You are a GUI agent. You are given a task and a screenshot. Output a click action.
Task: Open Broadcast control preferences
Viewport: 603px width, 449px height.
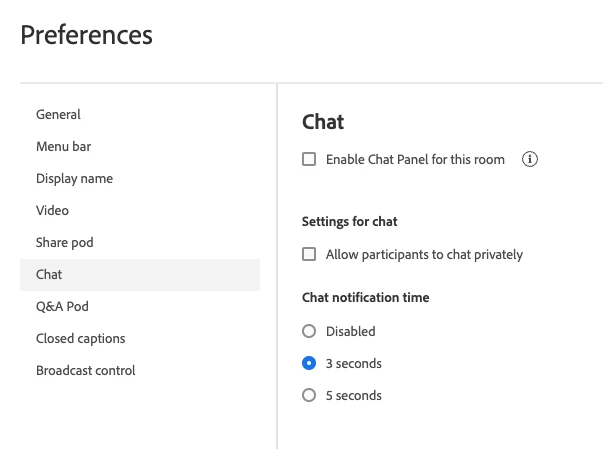pos(85,371)
